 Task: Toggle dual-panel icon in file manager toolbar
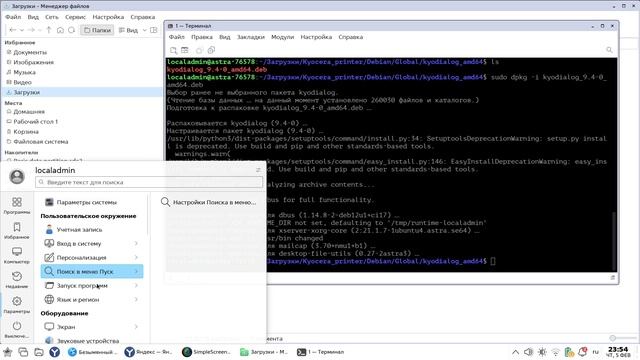153,30
